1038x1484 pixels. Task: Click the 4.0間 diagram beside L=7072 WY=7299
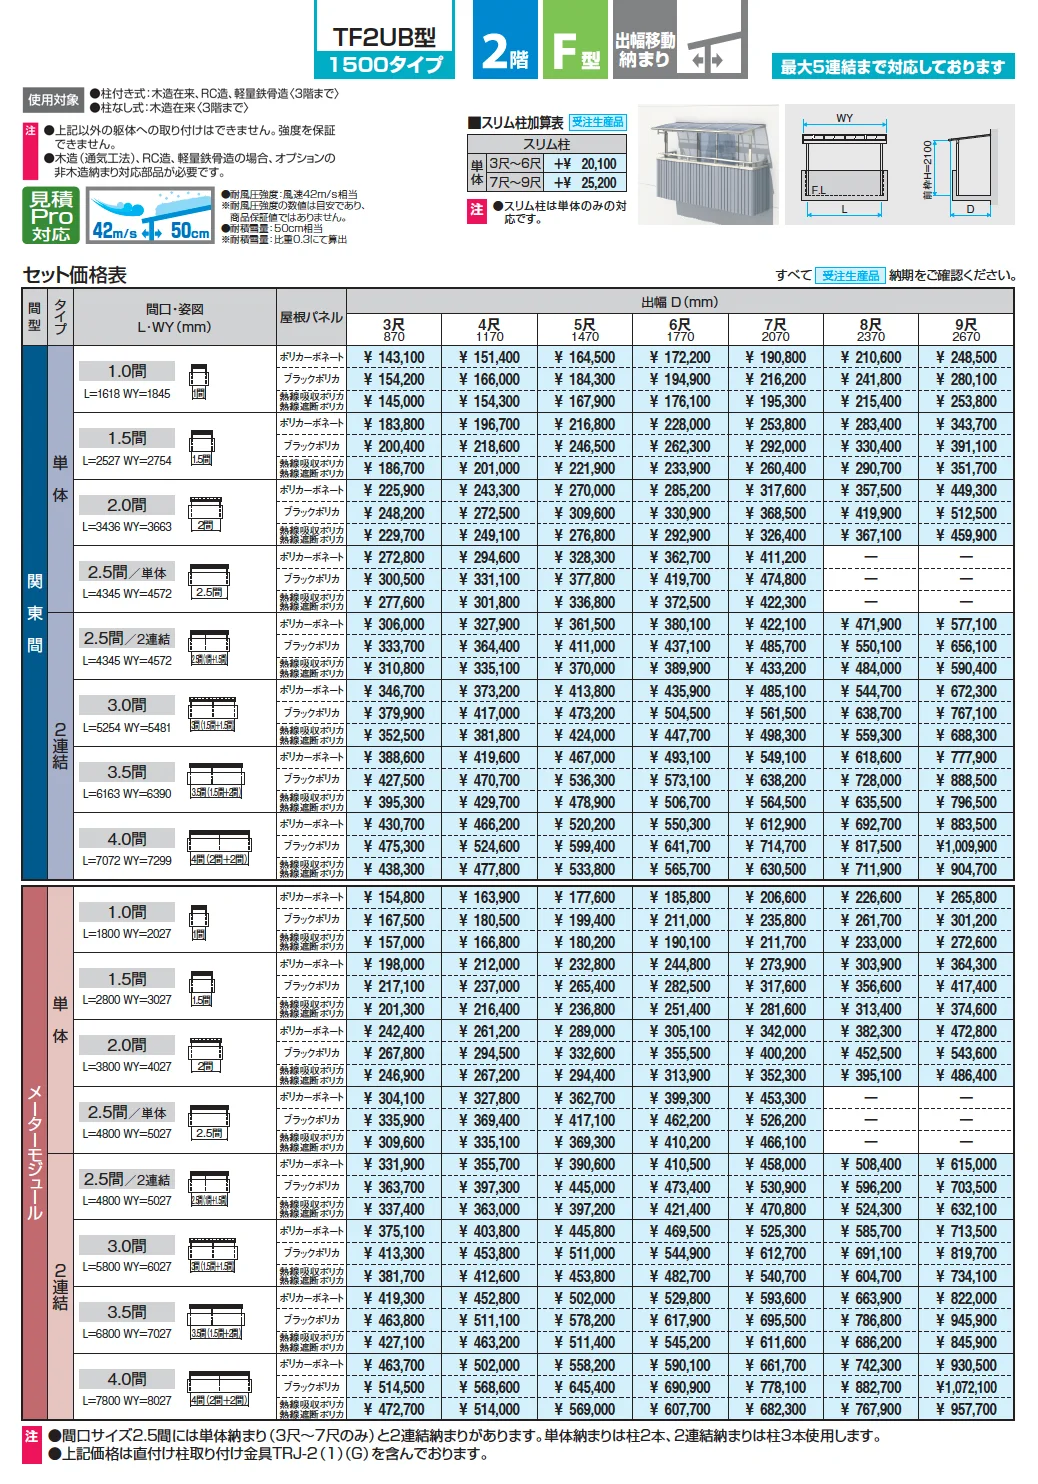click(220, 848)
